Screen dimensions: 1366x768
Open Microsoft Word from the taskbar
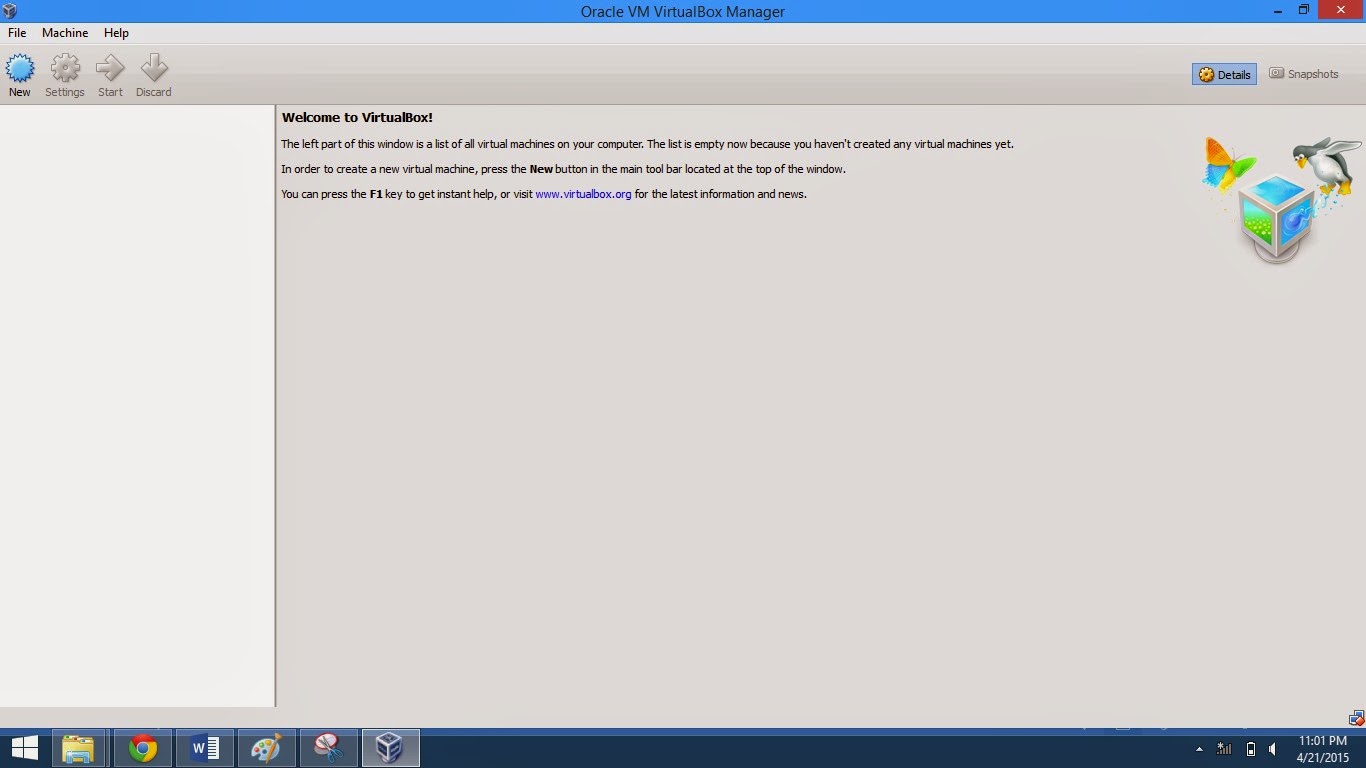point(205,748)
